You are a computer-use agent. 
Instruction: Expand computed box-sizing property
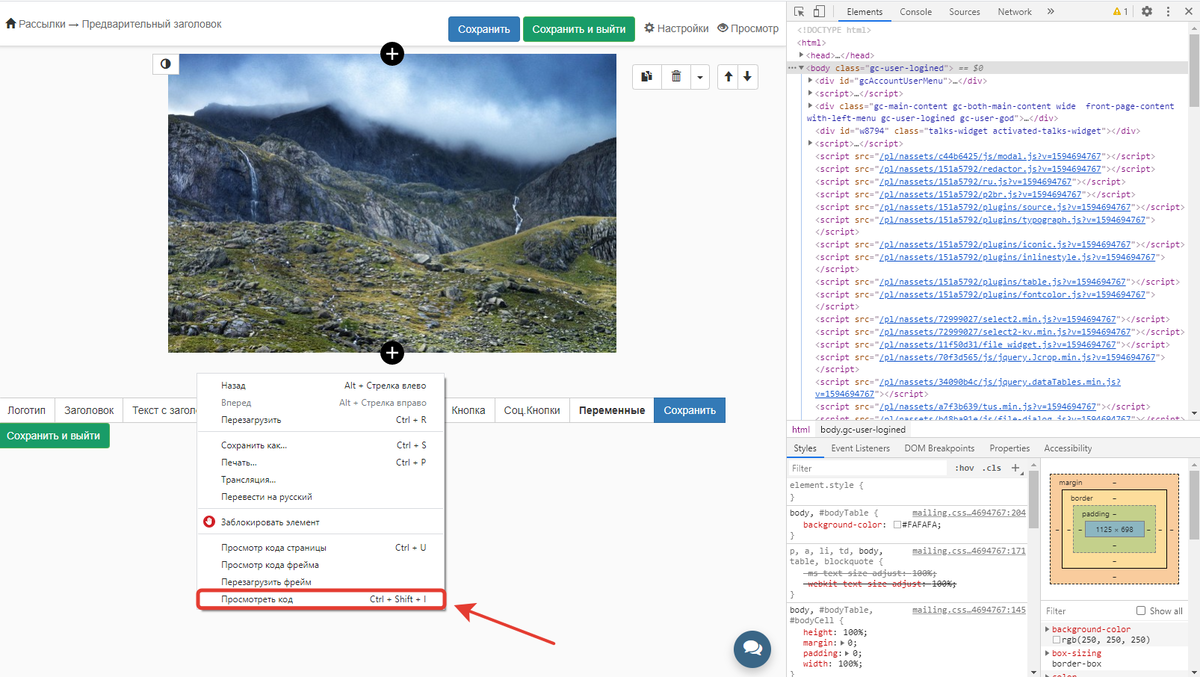pos(1048,653)
